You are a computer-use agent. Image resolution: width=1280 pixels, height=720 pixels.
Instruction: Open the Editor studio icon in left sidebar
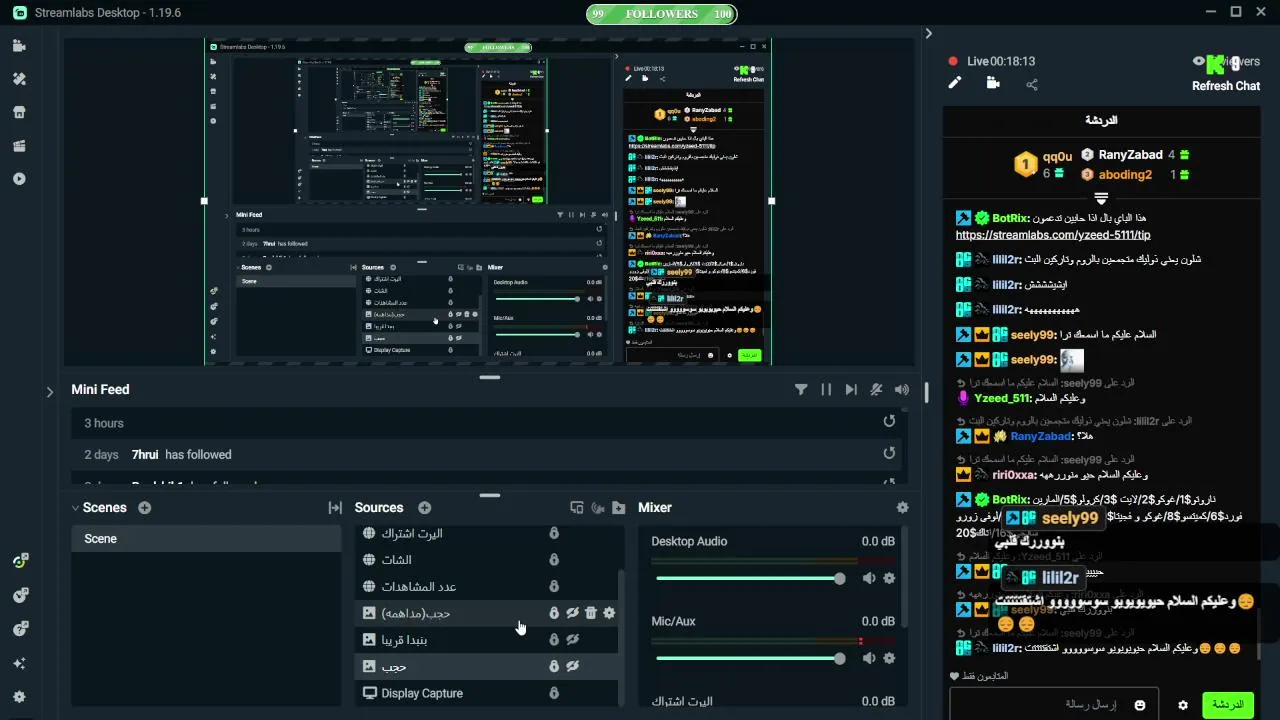click(x=19, y=46)
